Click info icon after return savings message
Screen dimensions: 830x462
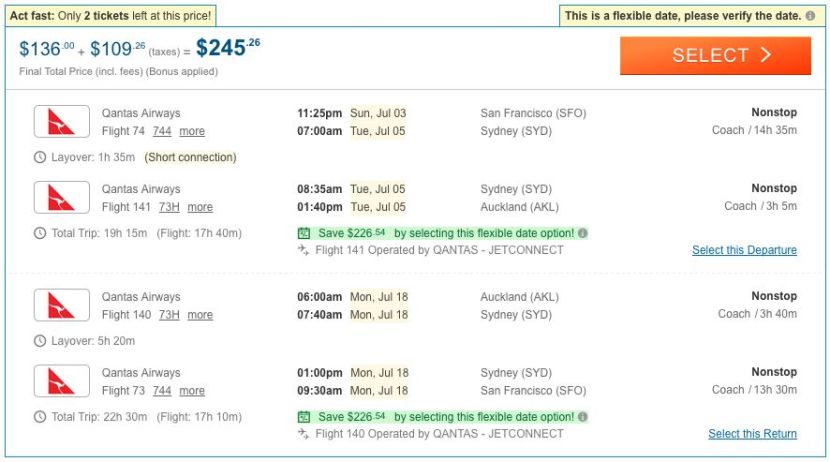(583, 417)
